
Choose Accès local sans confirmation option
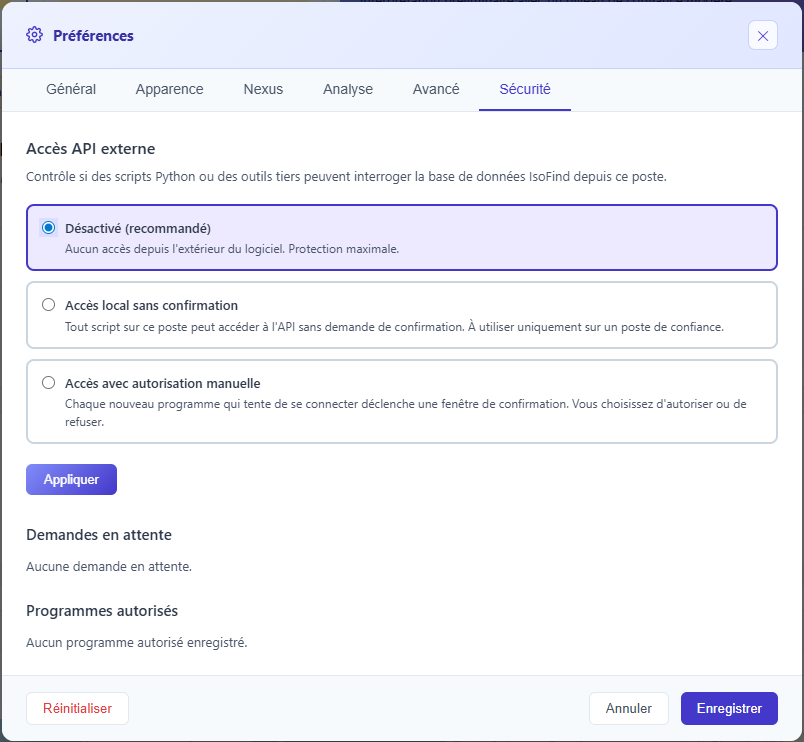(x=48, y=305)
